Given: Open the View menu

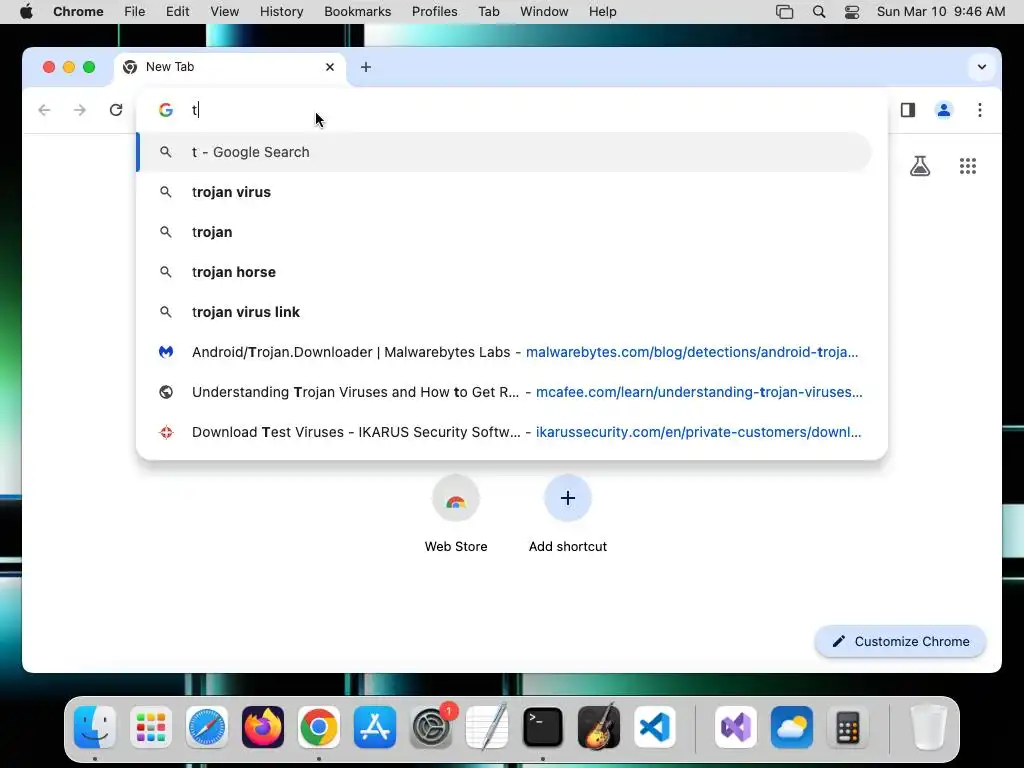Looking at the screenshot, I should [x=225, y=12].
